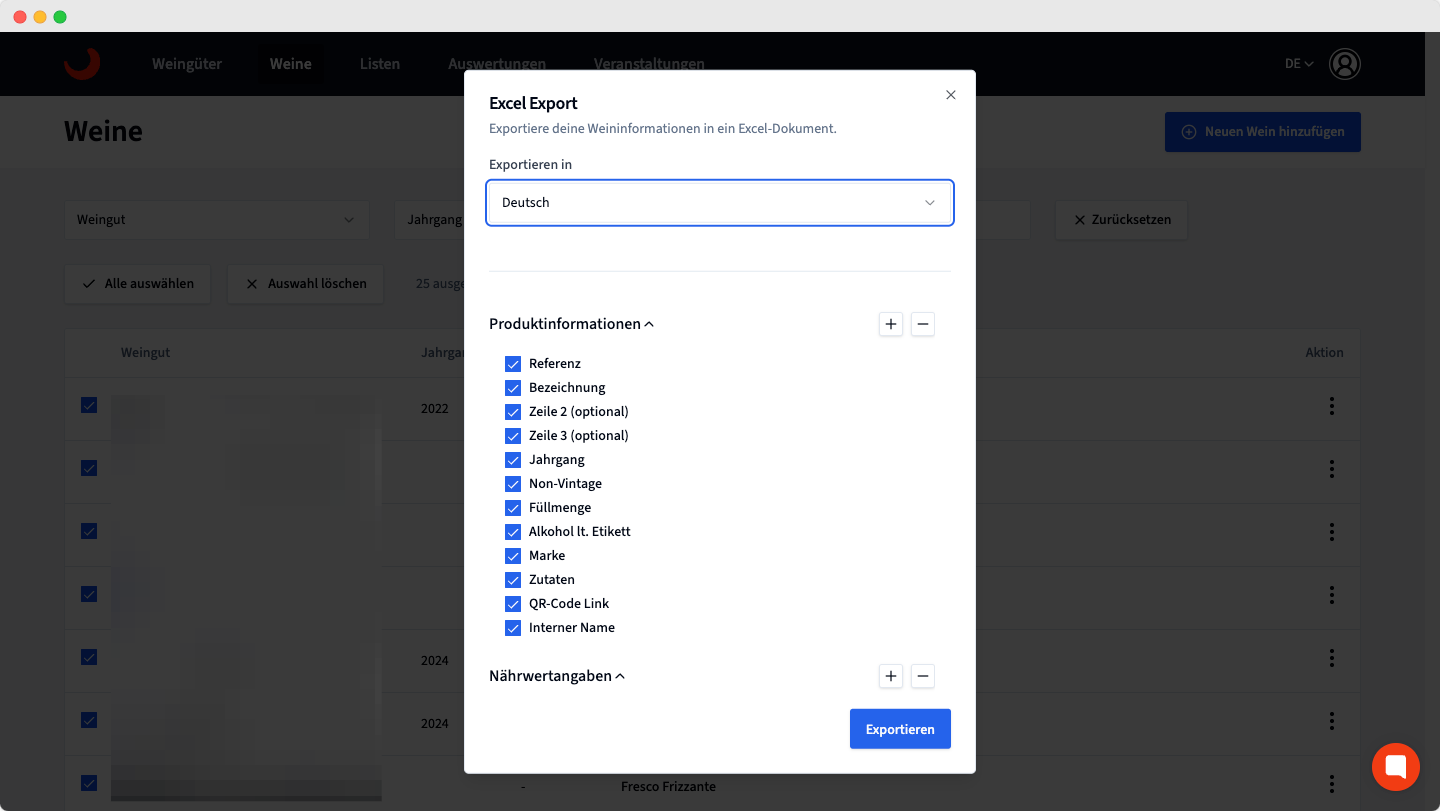
Task: Toggle the Zeile 3 (optional) checkbox
Action: 513,436
